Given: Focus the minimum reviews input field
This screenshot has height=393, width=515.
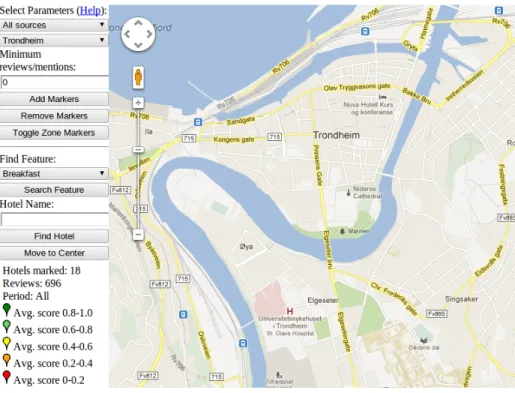Looking at the screenshot, I should click(55, 82).
